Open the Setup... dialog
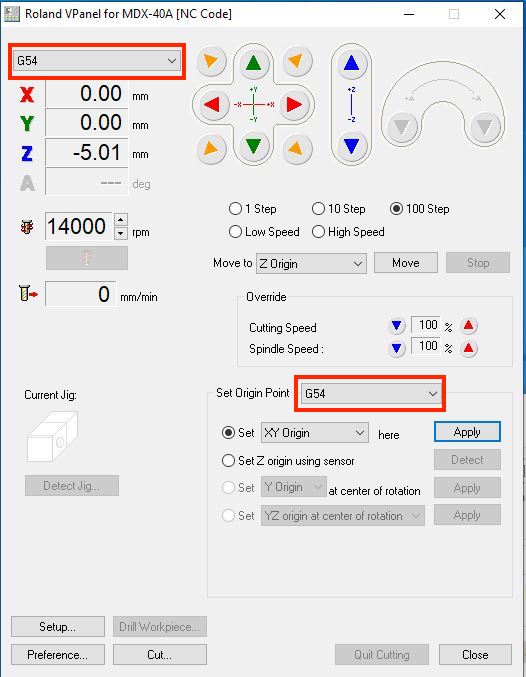Image resolution: width=526 pixels, height=677 pixels. click(57, 626)
